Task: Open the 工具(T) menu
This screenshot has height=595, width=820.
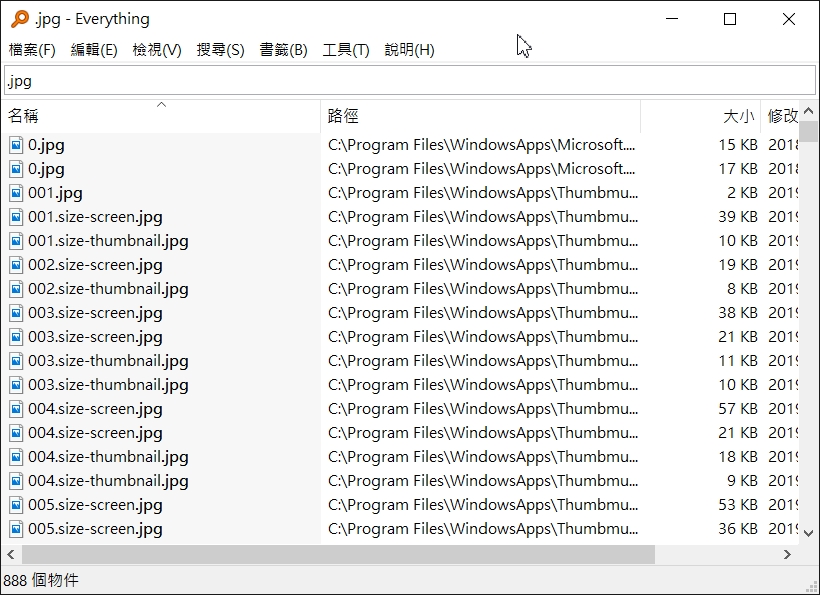Action: pyautogui.click(x=346, y=50)
